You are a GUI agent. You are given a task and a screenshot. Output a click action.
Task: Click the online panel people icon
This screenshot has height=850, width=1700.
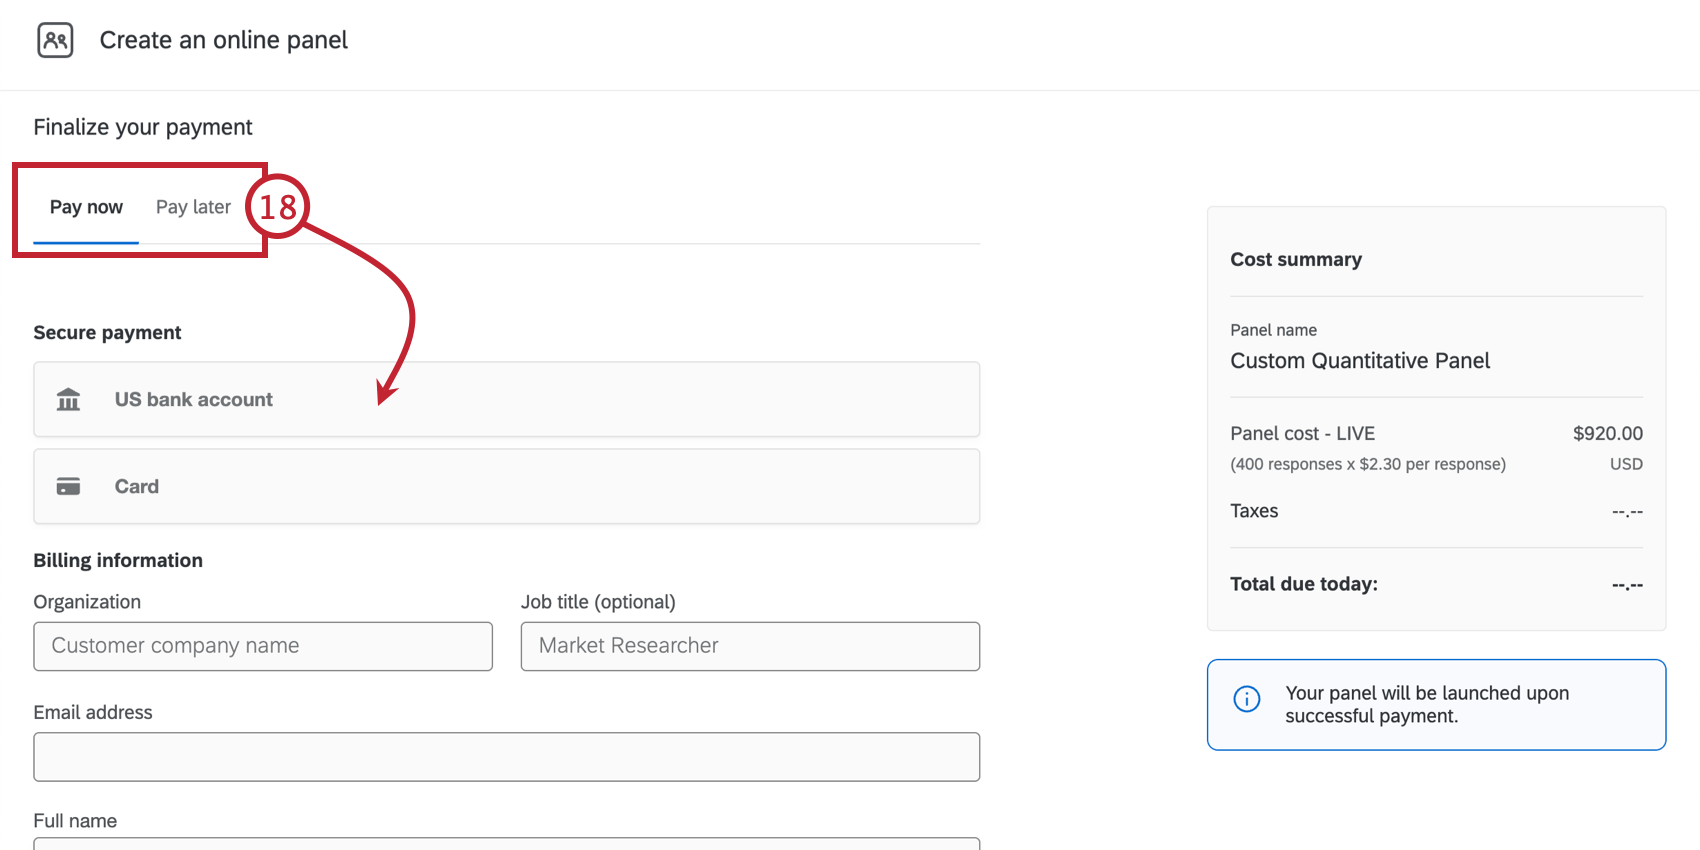click(x=55, y=40)
